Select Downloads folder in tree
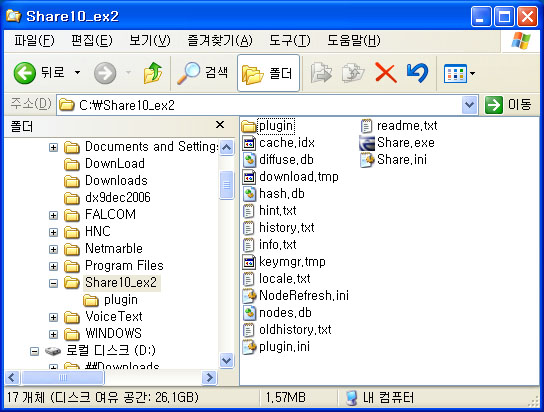The height and width of the screenshot is (412, 544). 106,181
